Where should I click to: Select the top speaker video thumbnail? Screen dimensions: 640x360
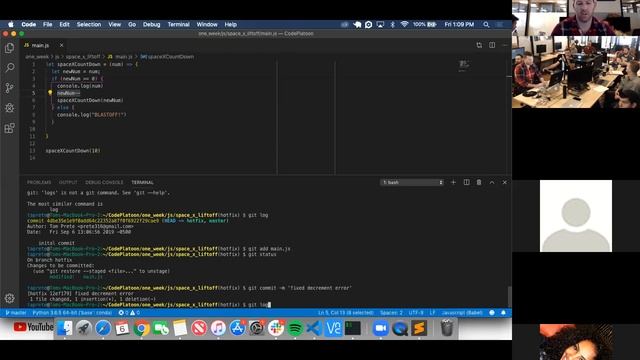pyautogui.click(x=576, y=18)
